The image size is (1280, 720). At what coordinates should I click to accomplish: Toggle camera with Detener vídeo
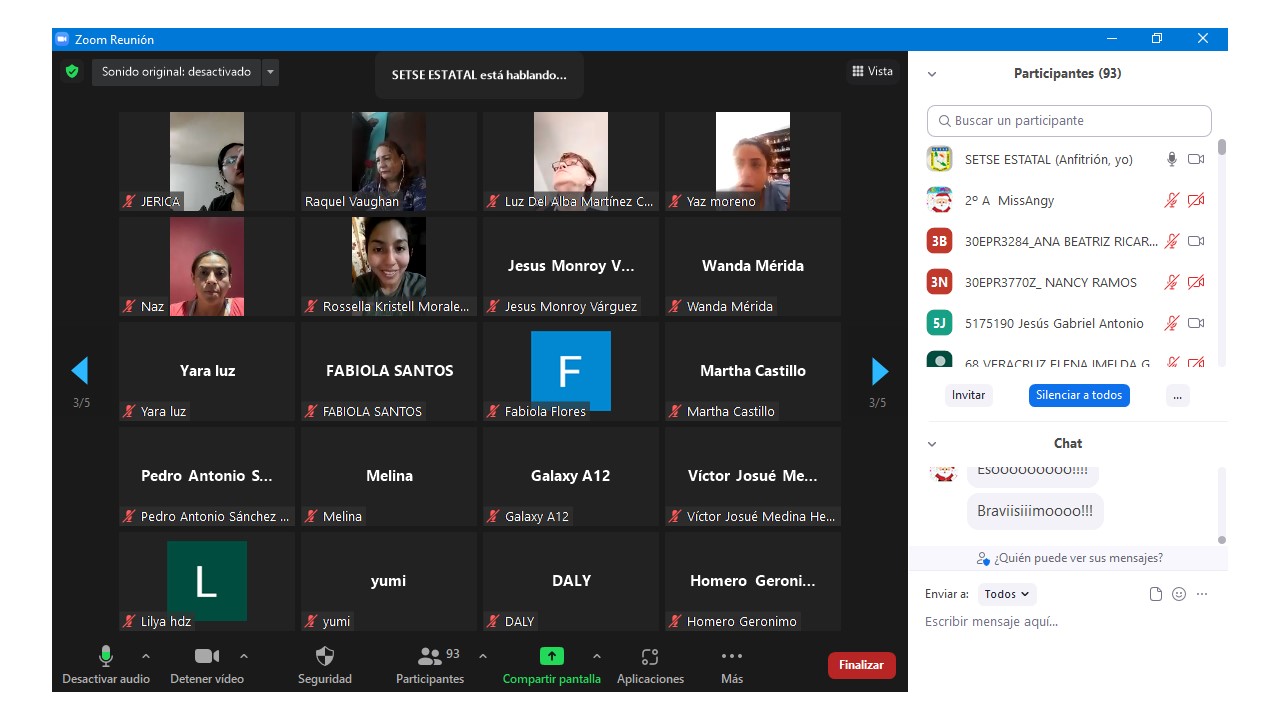(x=207, y=657)
